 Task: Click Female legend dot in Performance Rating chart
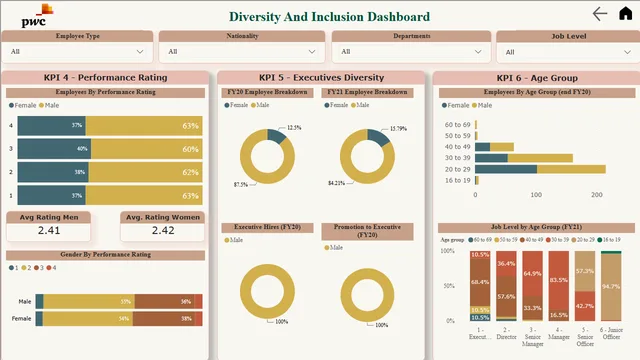[11, 105]
